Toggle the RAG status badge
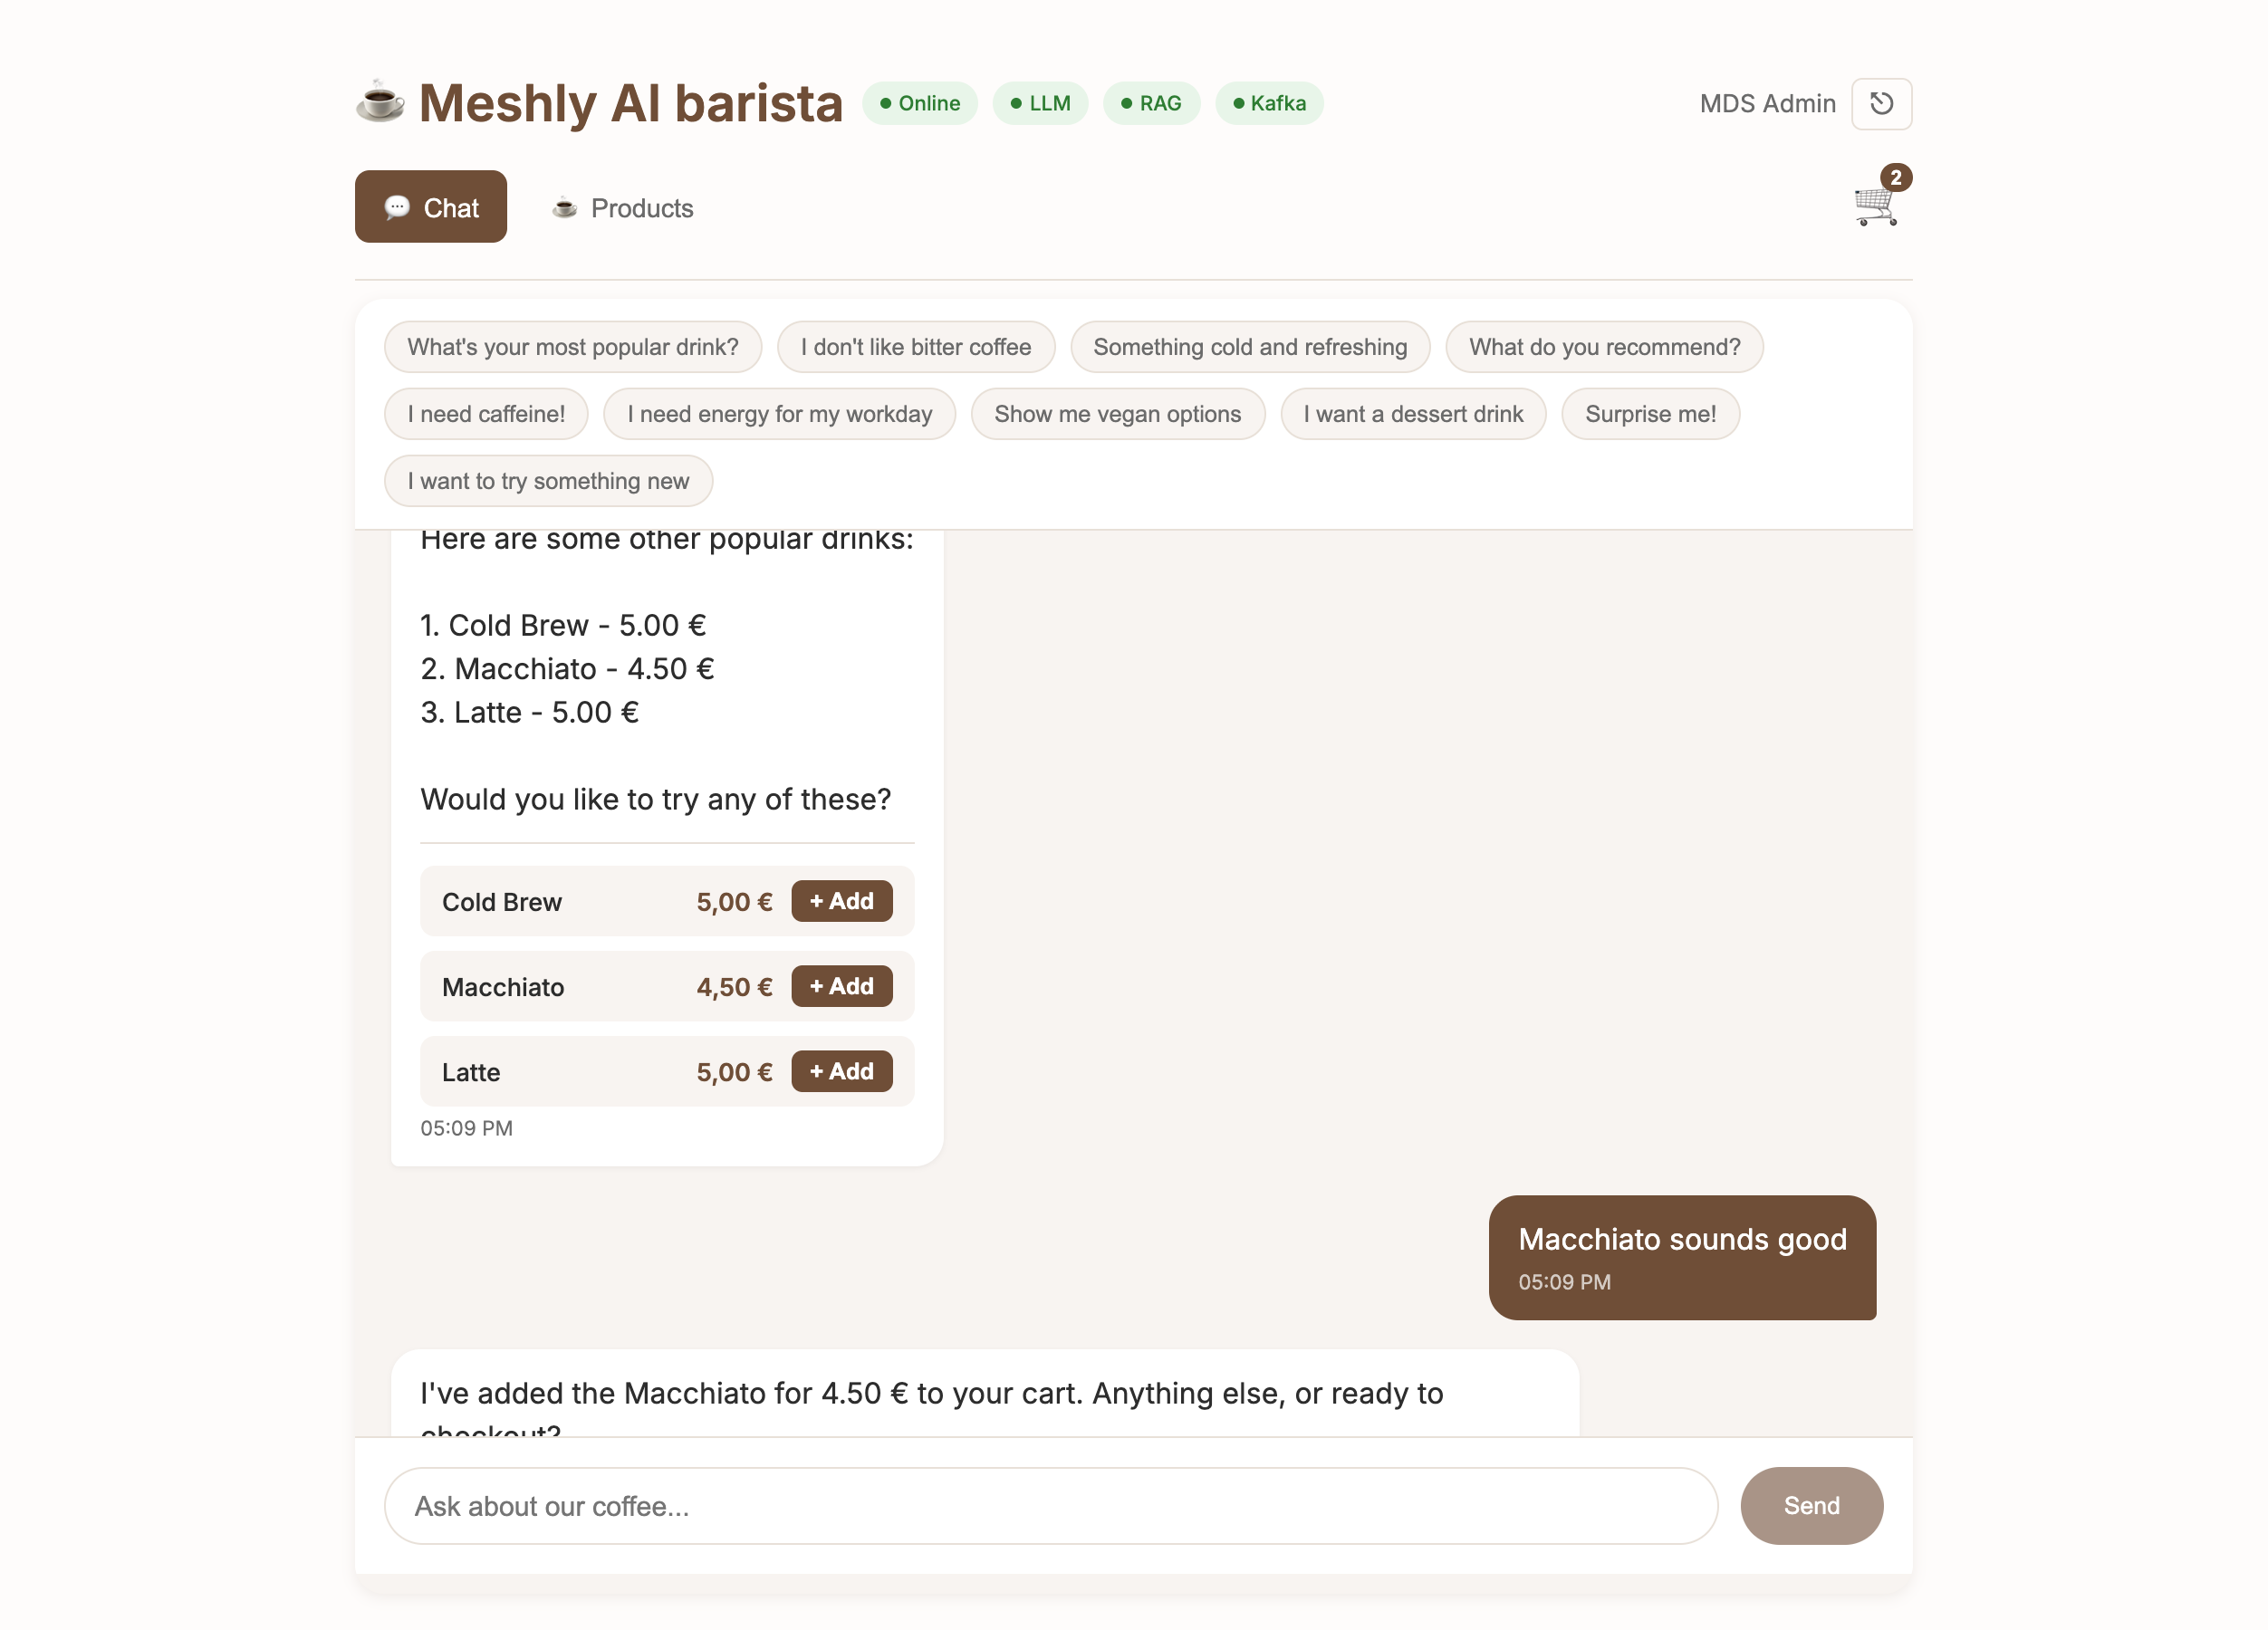Viewport: 2268px width, 1630px height. pos(1151,102)
